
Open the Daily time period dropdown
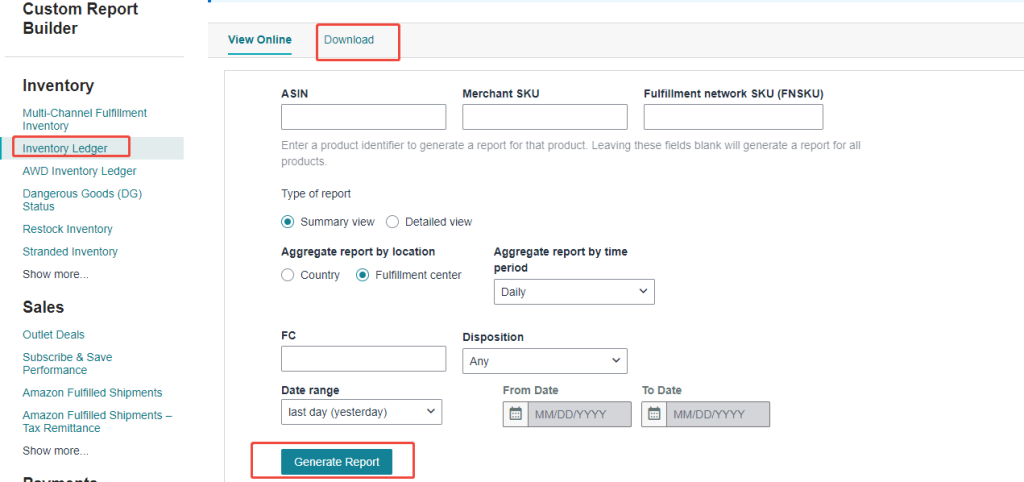574,292
